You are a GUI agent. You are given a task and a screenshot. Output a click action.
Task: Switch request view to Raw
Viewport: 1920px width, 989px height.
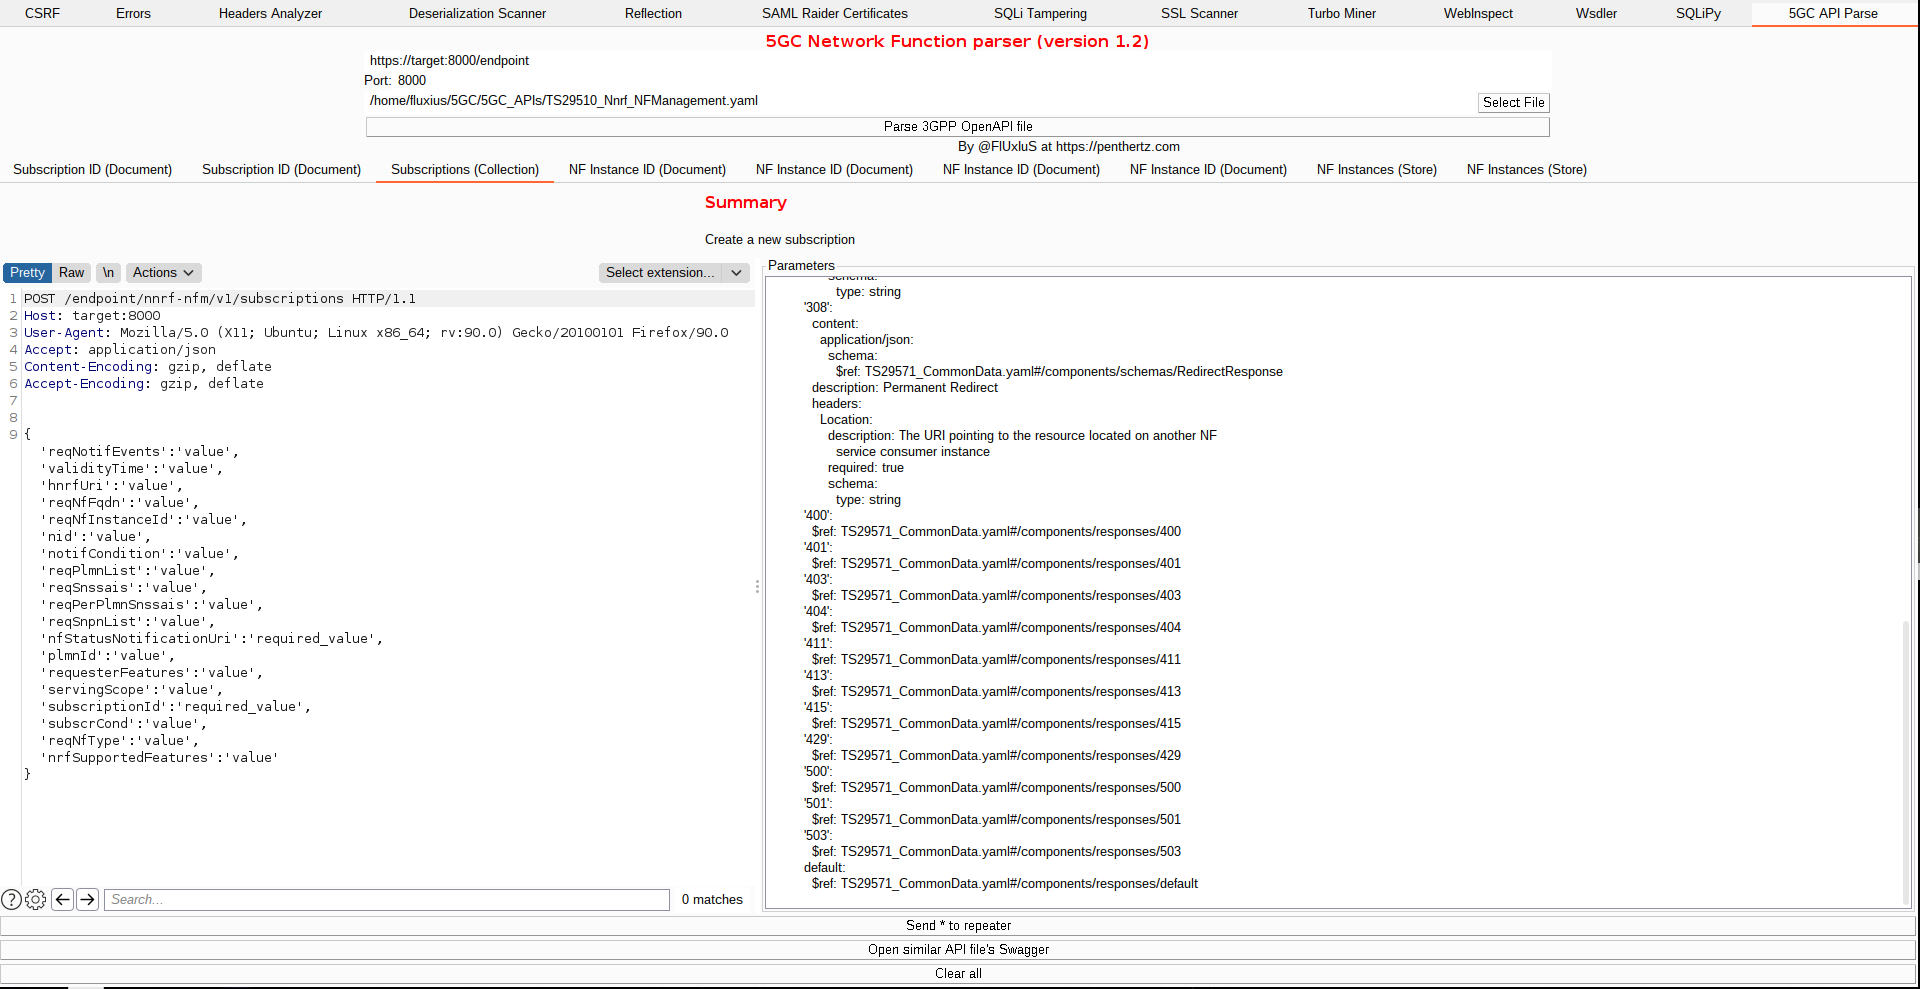point(72,273)
